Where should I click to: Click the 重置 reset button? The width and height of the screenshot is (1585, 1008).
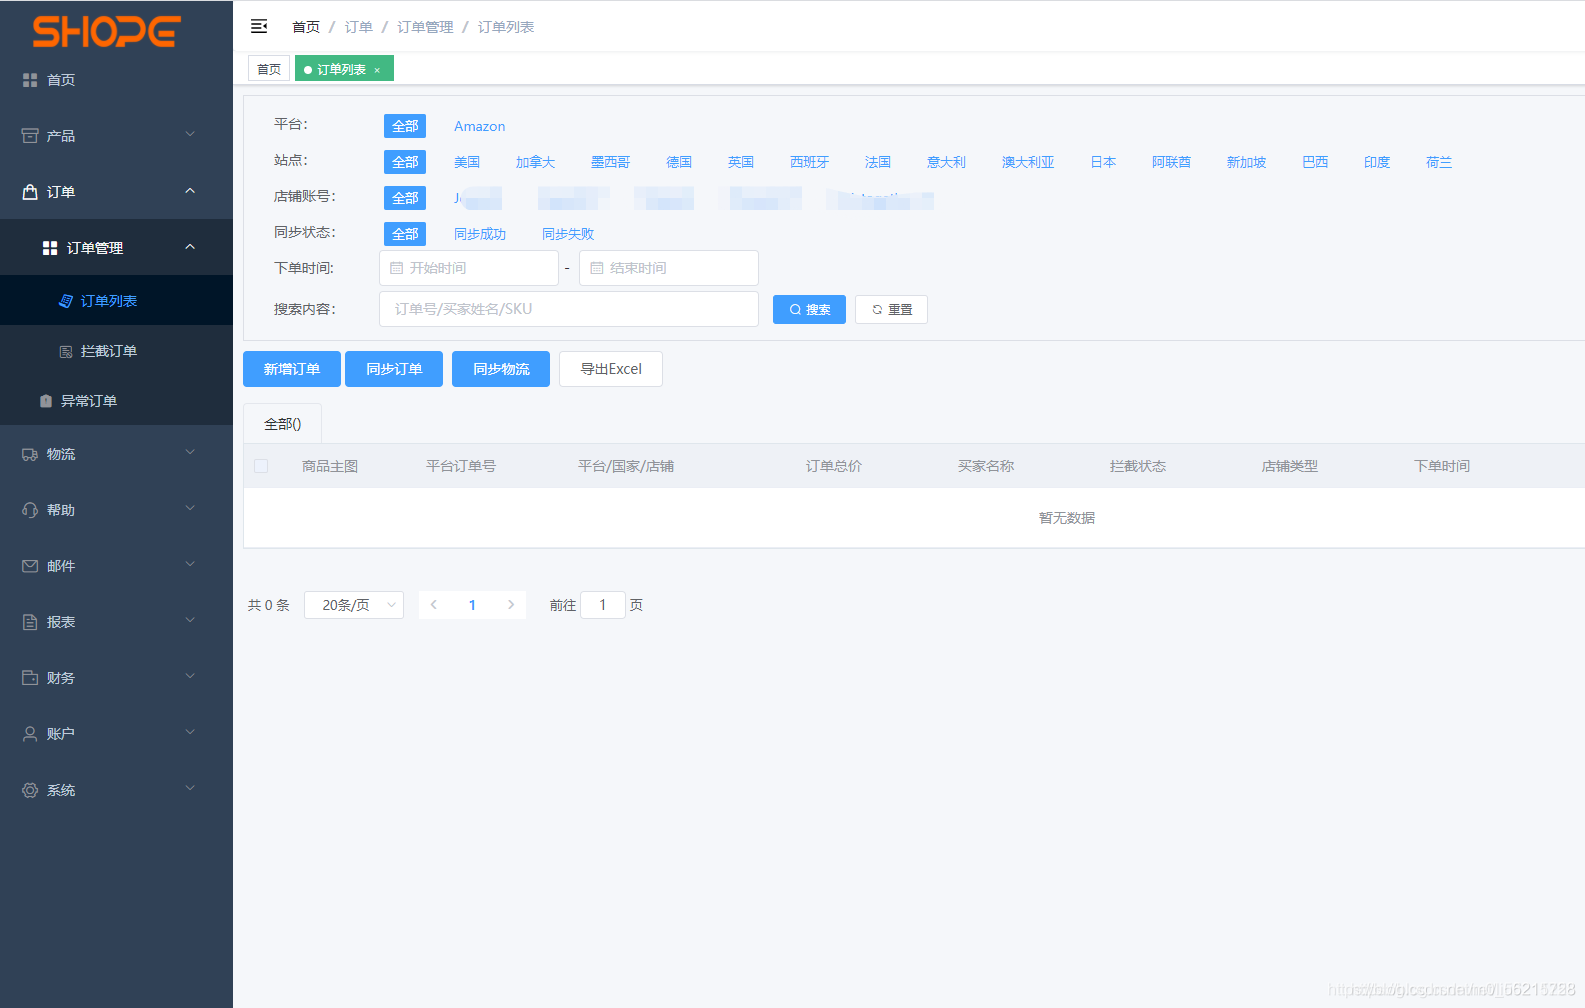(891, 310)
